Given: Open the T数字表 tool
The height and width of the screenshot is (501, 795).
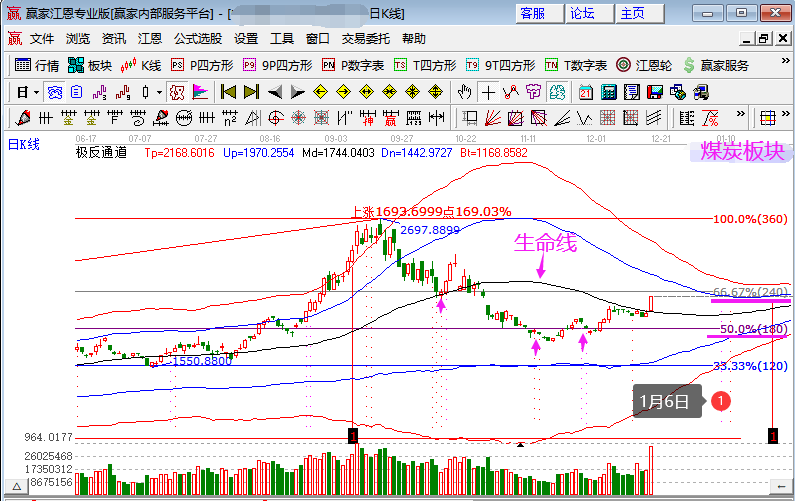Looking at the screenshot, I should coord(576,65).
